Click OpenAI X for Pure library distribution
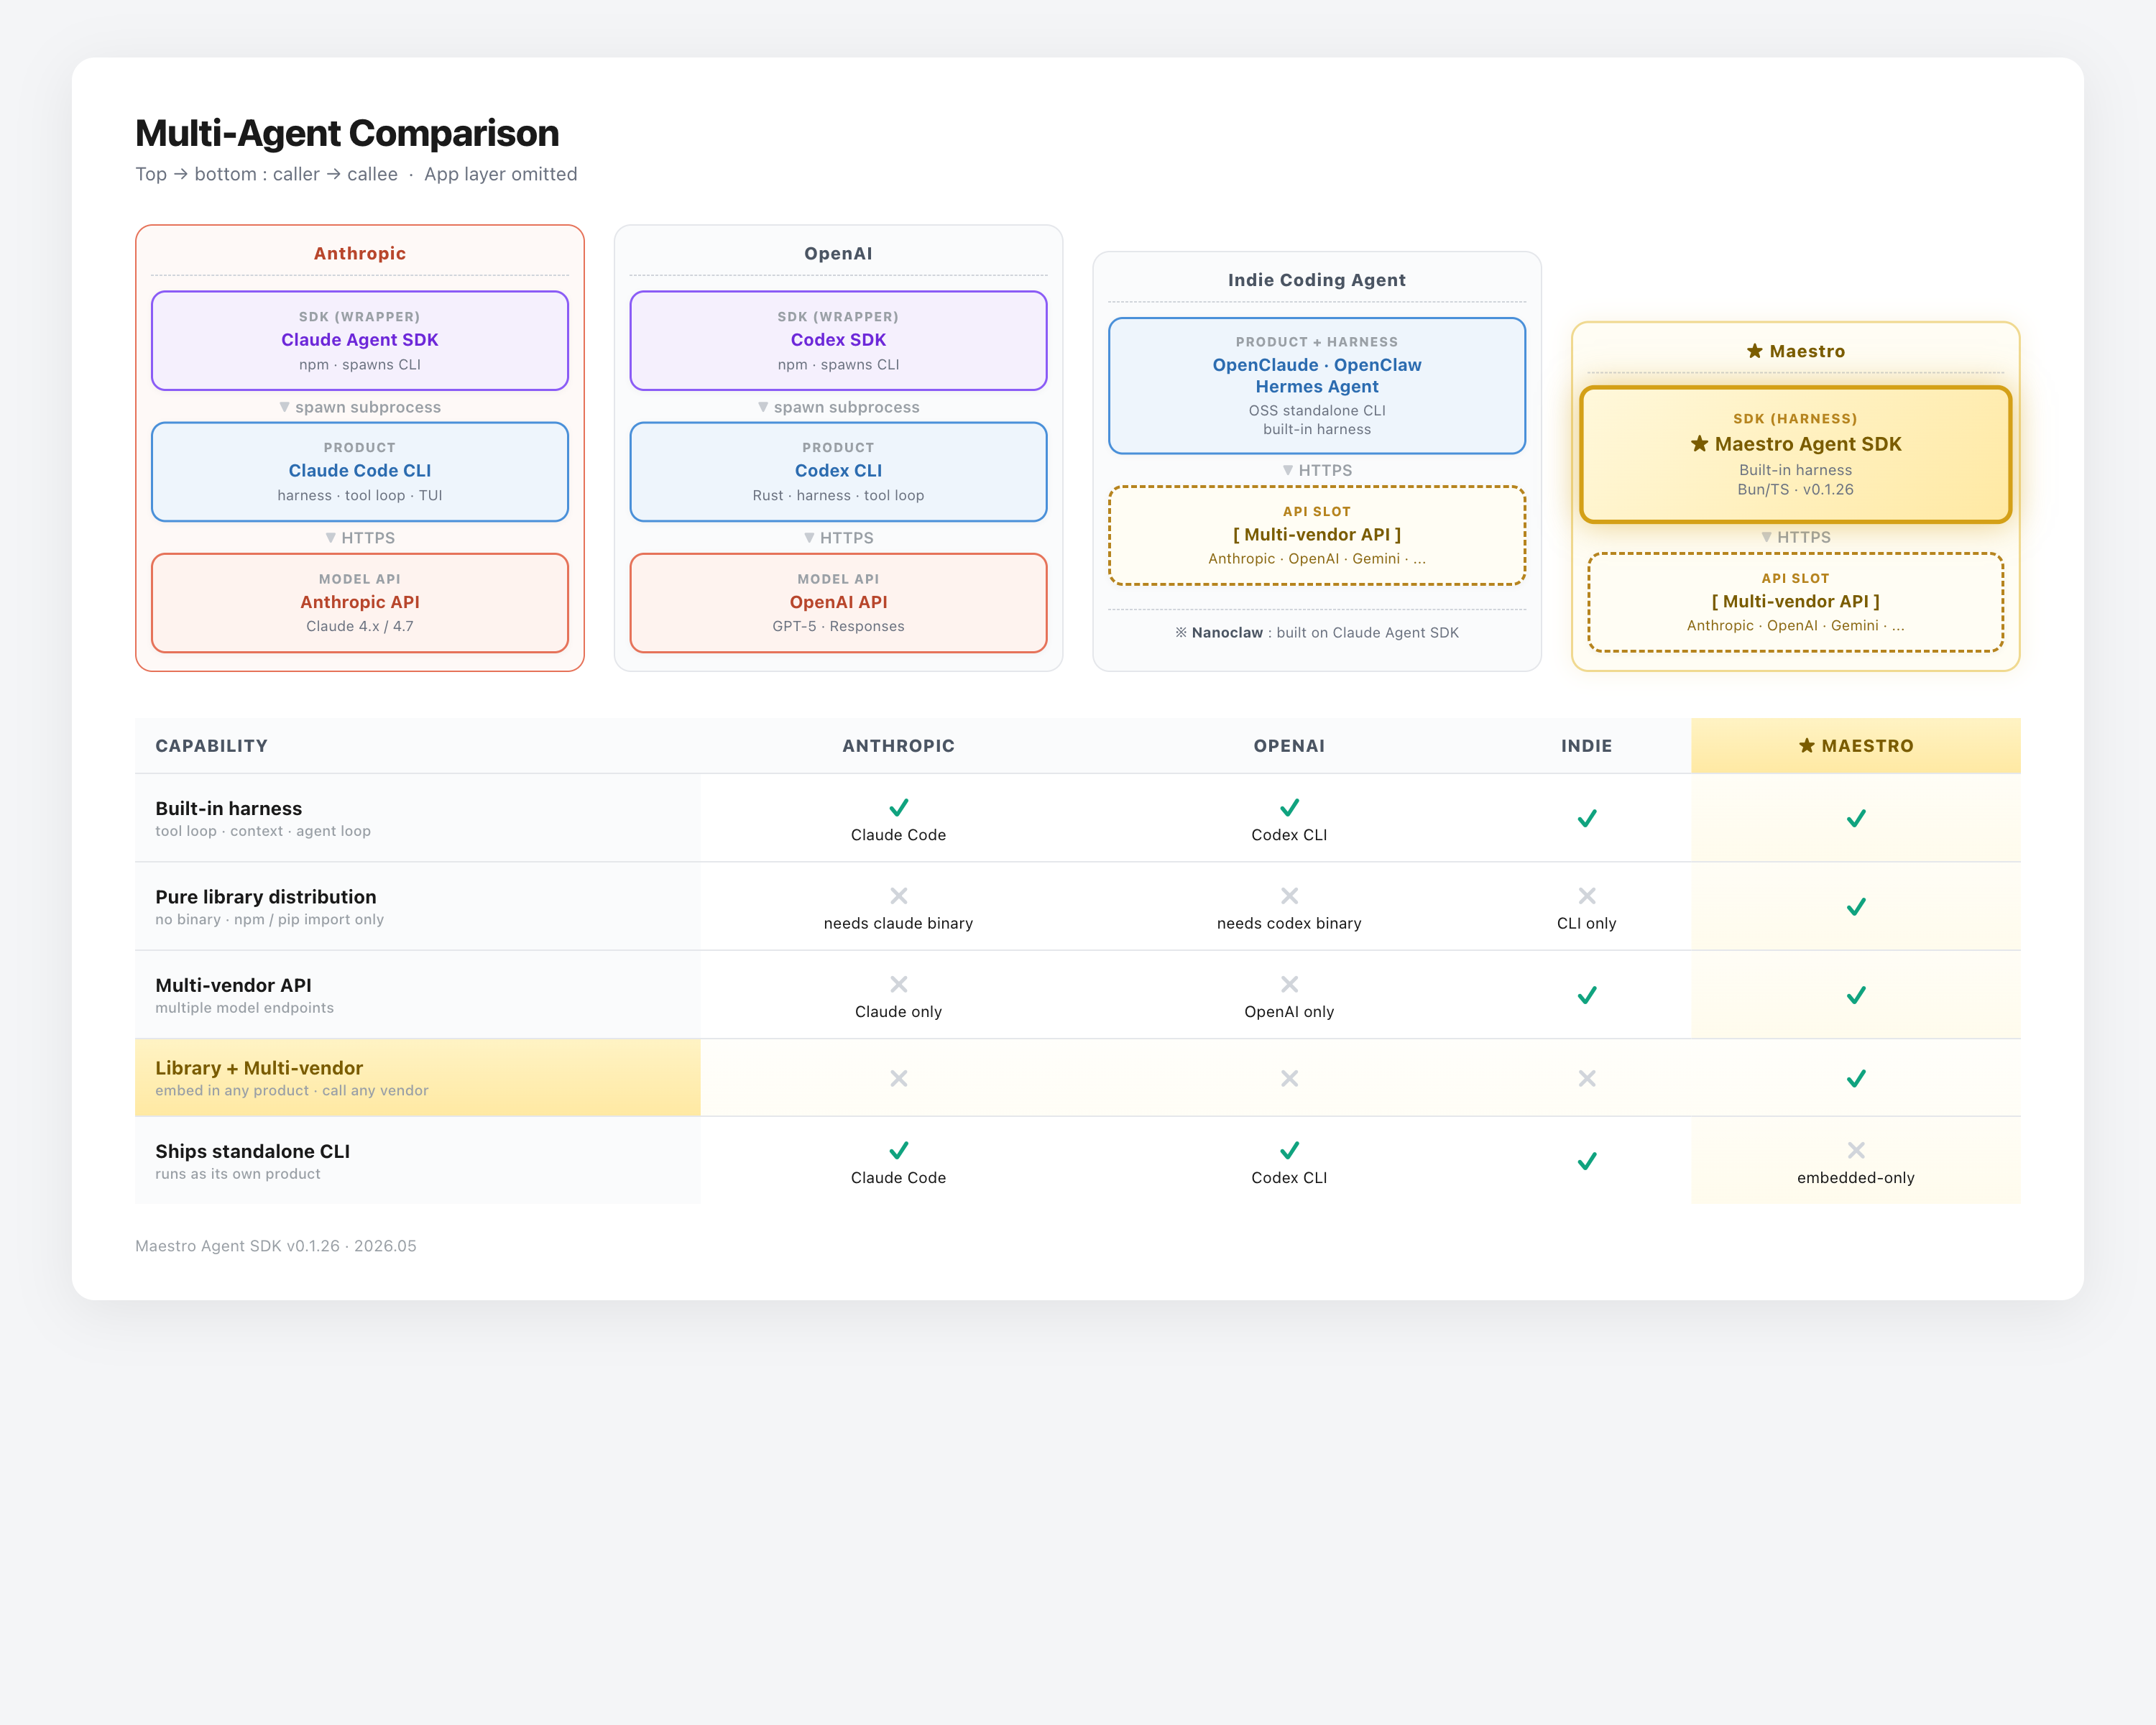 pyautogui.click(x=1290, y=895)
